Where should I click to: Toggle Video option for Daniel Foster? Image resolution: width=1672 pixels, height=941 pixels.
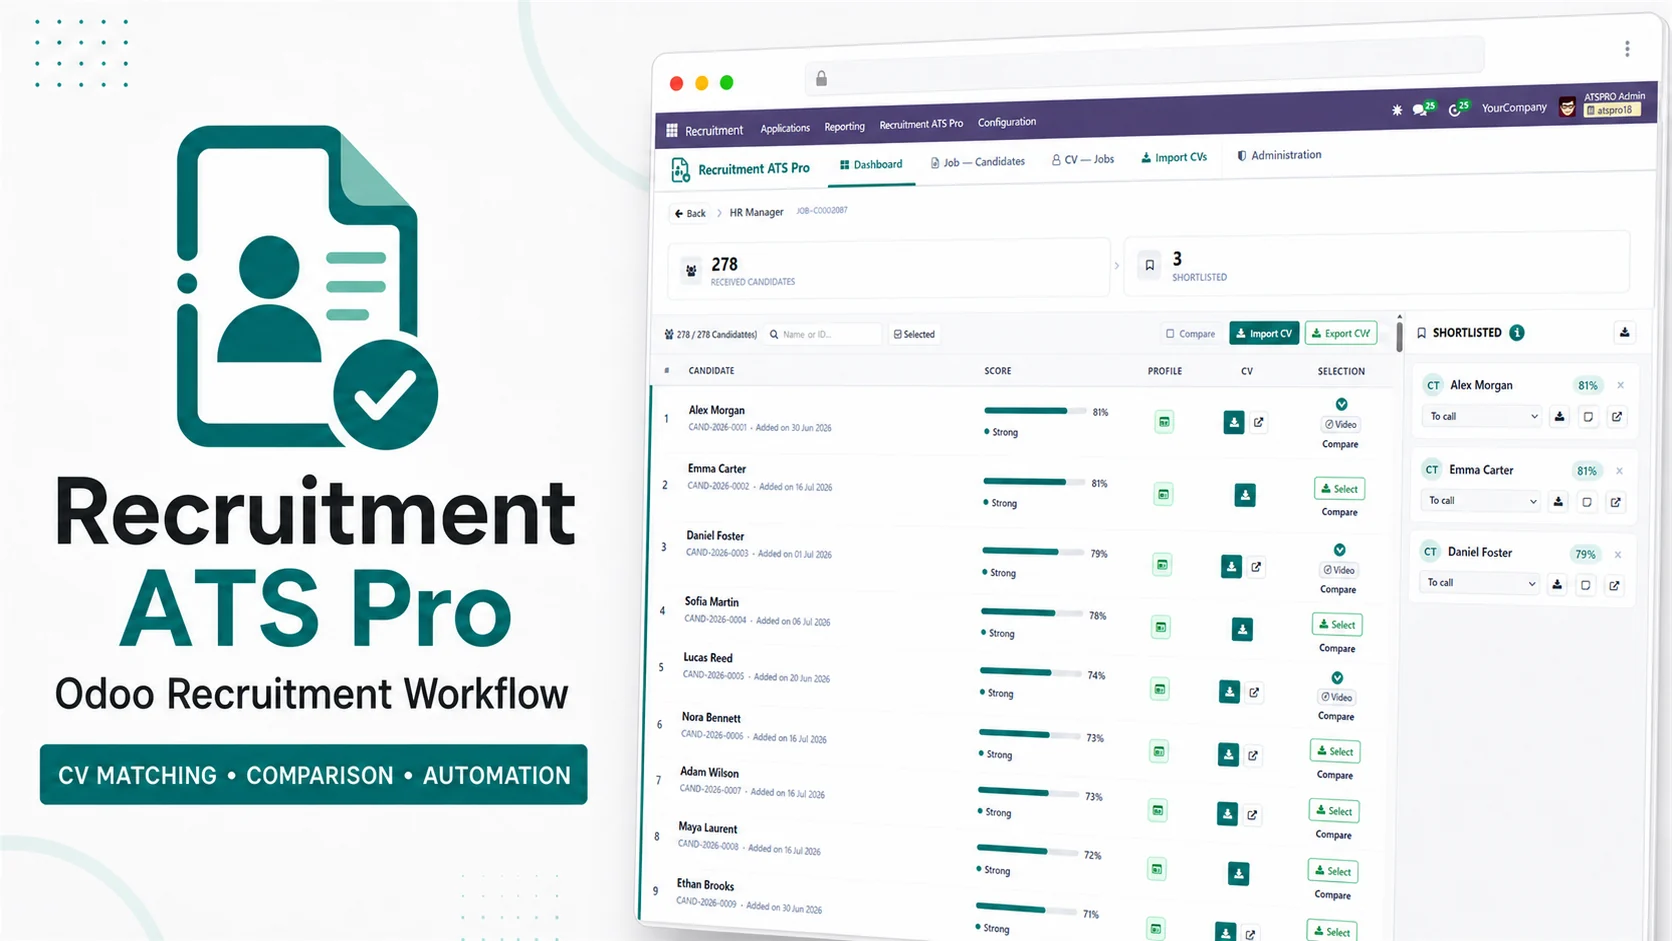click(x=1339, y=570)
